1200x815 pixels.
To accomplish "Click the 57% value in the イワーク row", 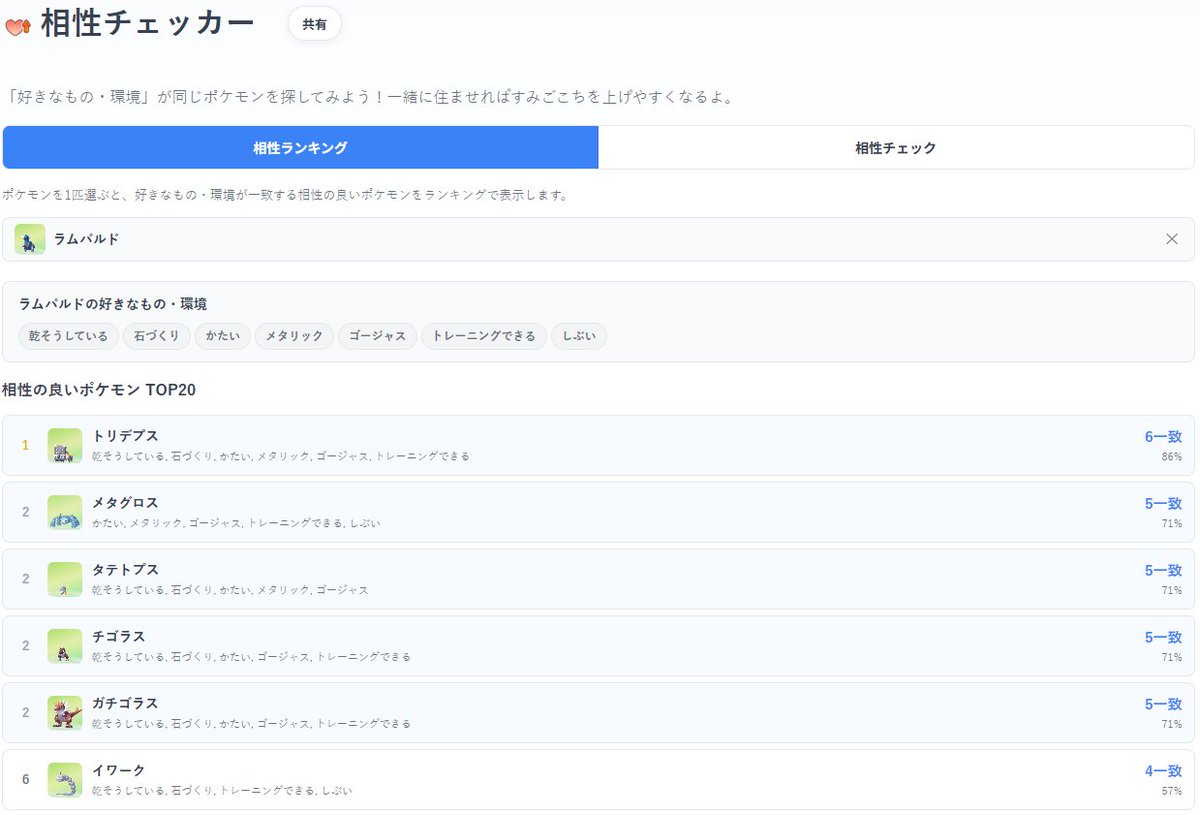I will tap(1172, 790).
